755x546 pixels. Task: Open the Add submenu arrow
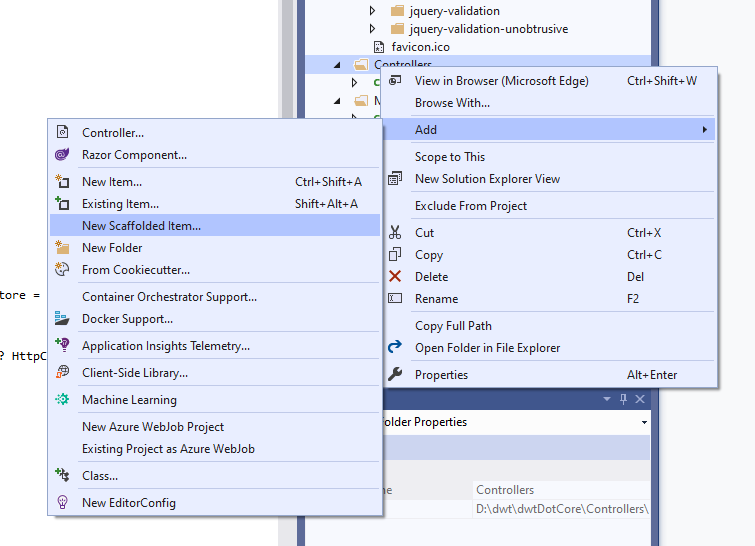pos(705,130)
